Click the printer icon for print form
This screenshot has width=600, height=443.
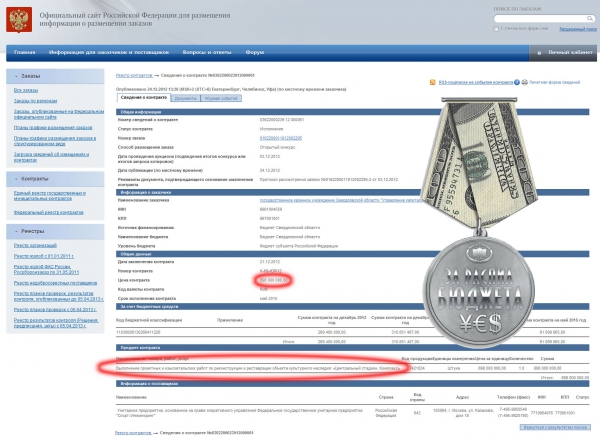point(525,82)
